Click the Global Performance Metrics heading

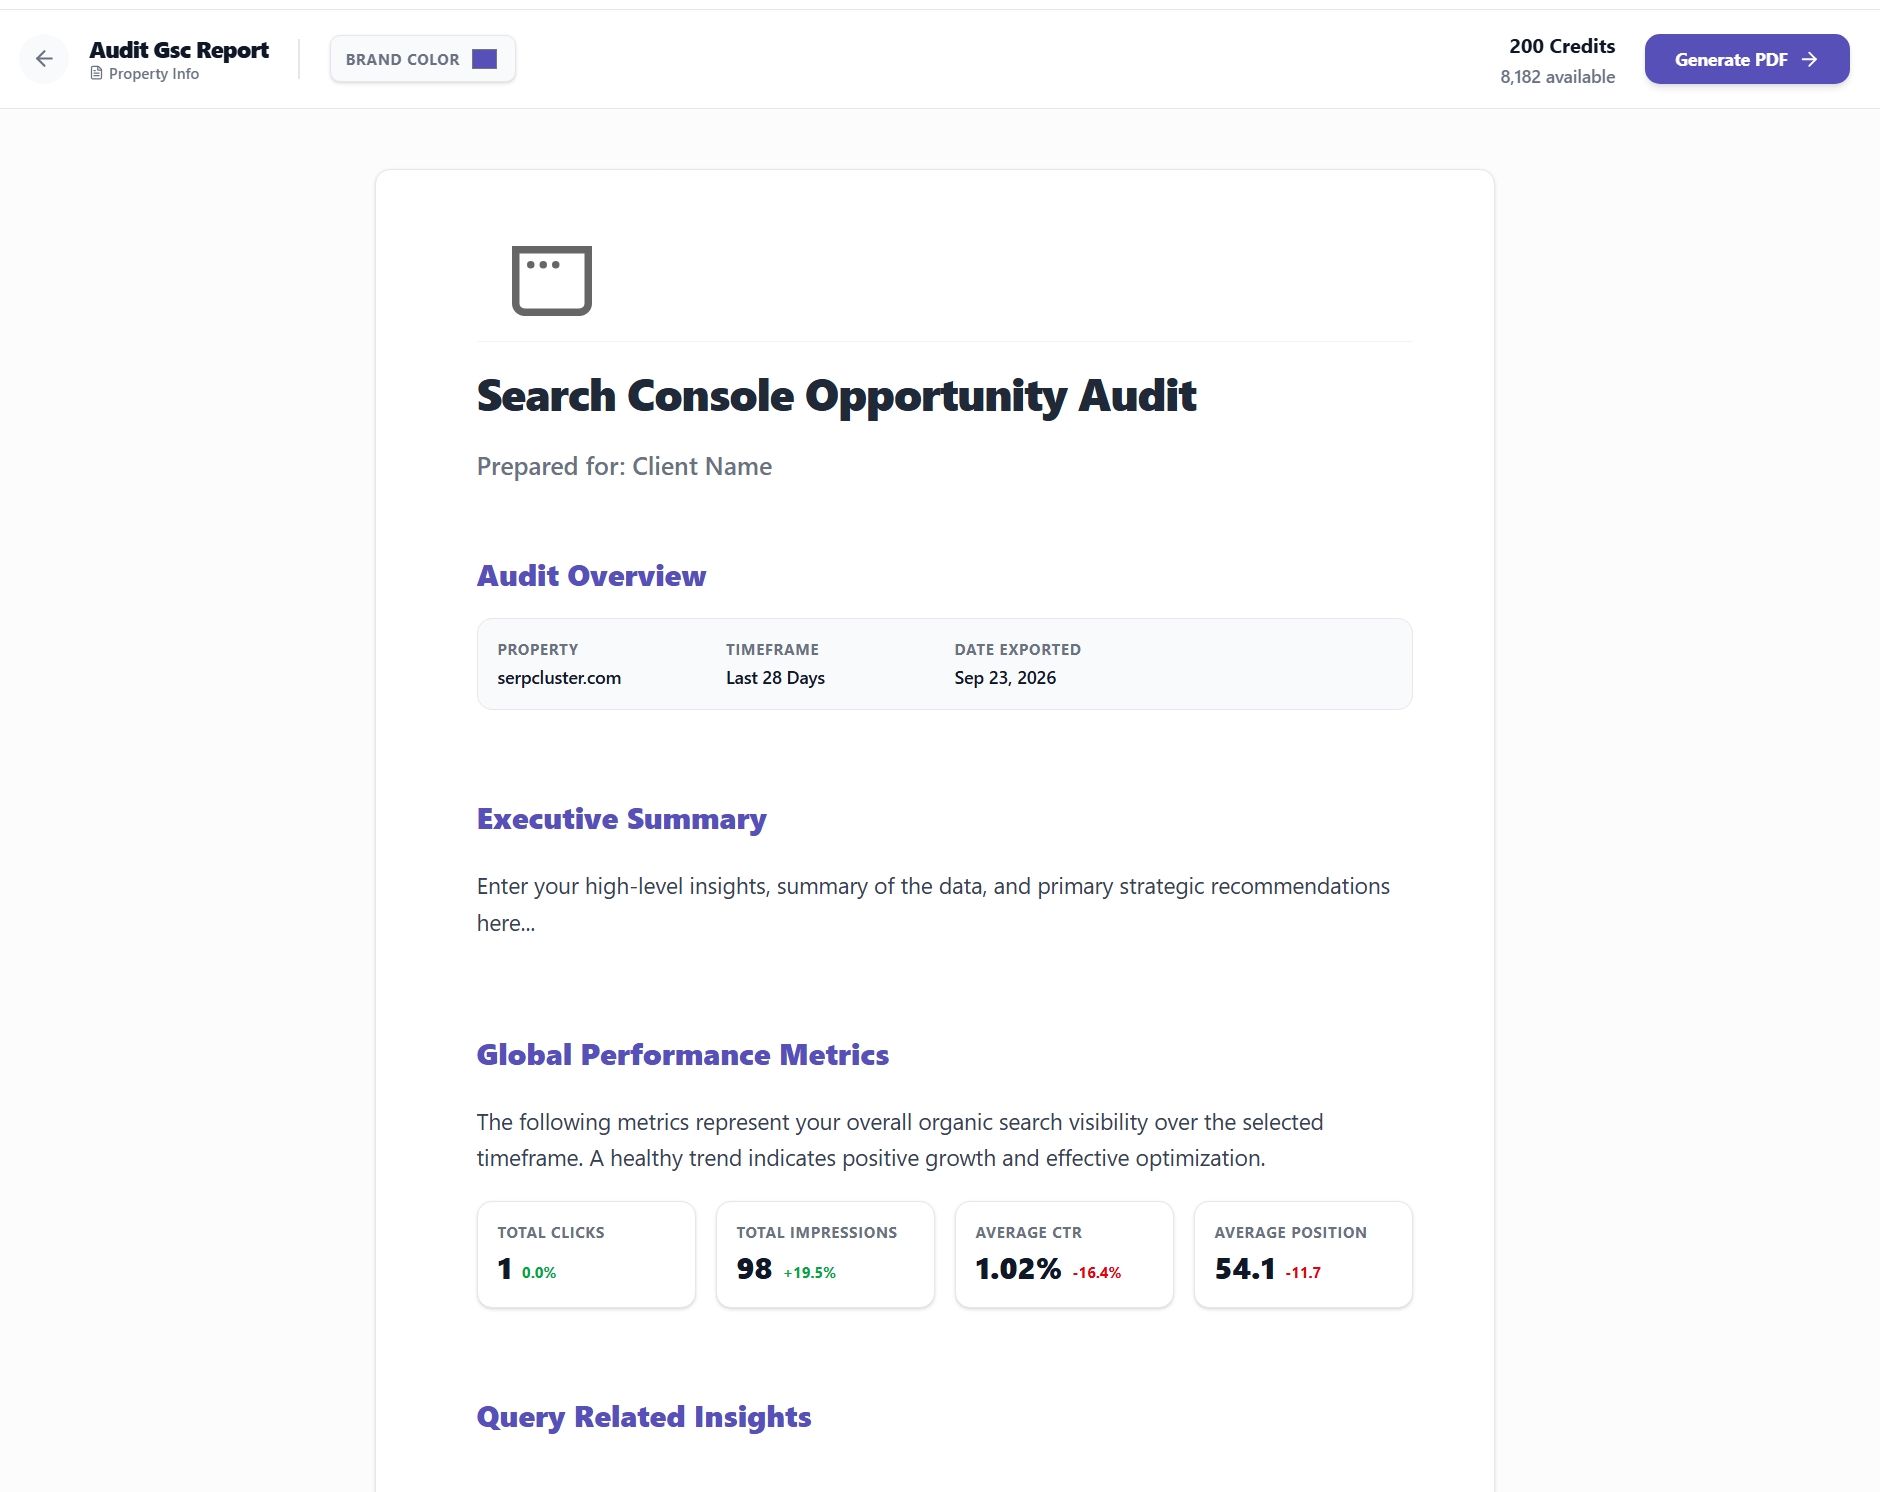tap(683, 1055)
